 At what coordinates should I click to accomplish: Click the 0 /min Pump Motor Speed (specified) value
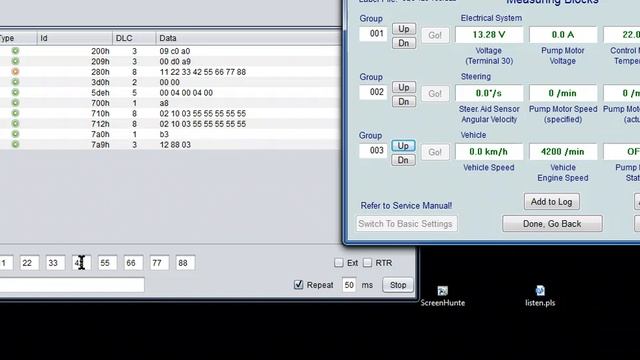coord(563,93)
